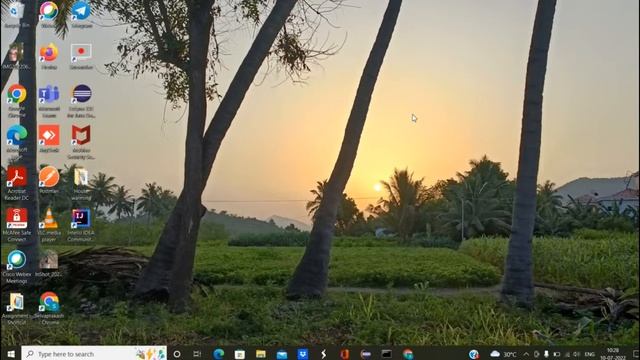The image size is (640, 360).
Task: Open the Eclipse icon on the taskbar
Action: [366, 354]
